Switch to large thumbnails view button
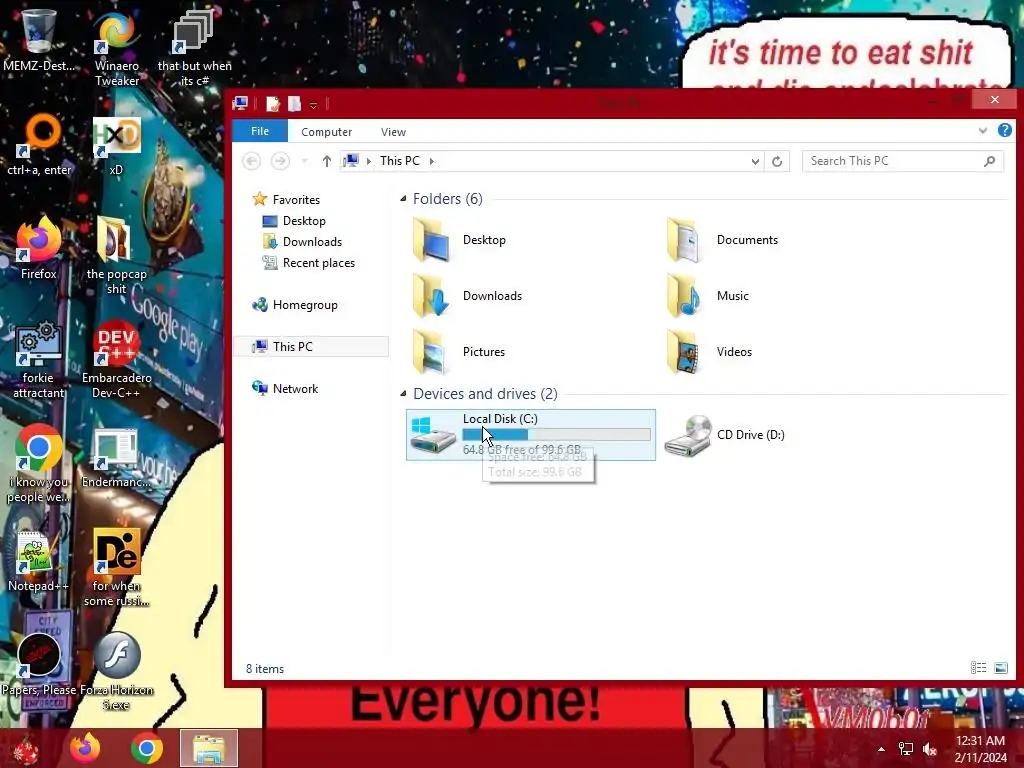1024x768 pixels. coord(1000,667)
